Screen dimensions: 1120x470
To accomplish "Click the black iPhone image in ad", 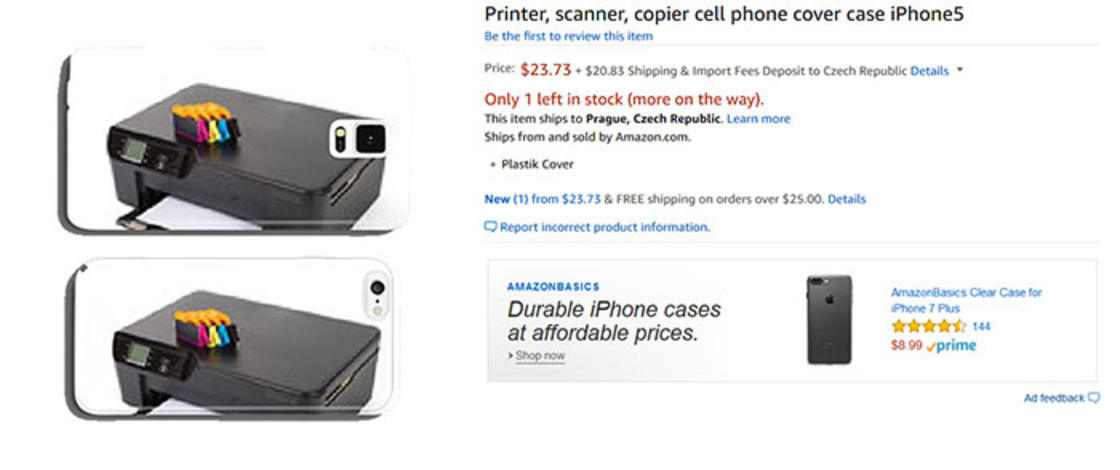I will [829, 319].
